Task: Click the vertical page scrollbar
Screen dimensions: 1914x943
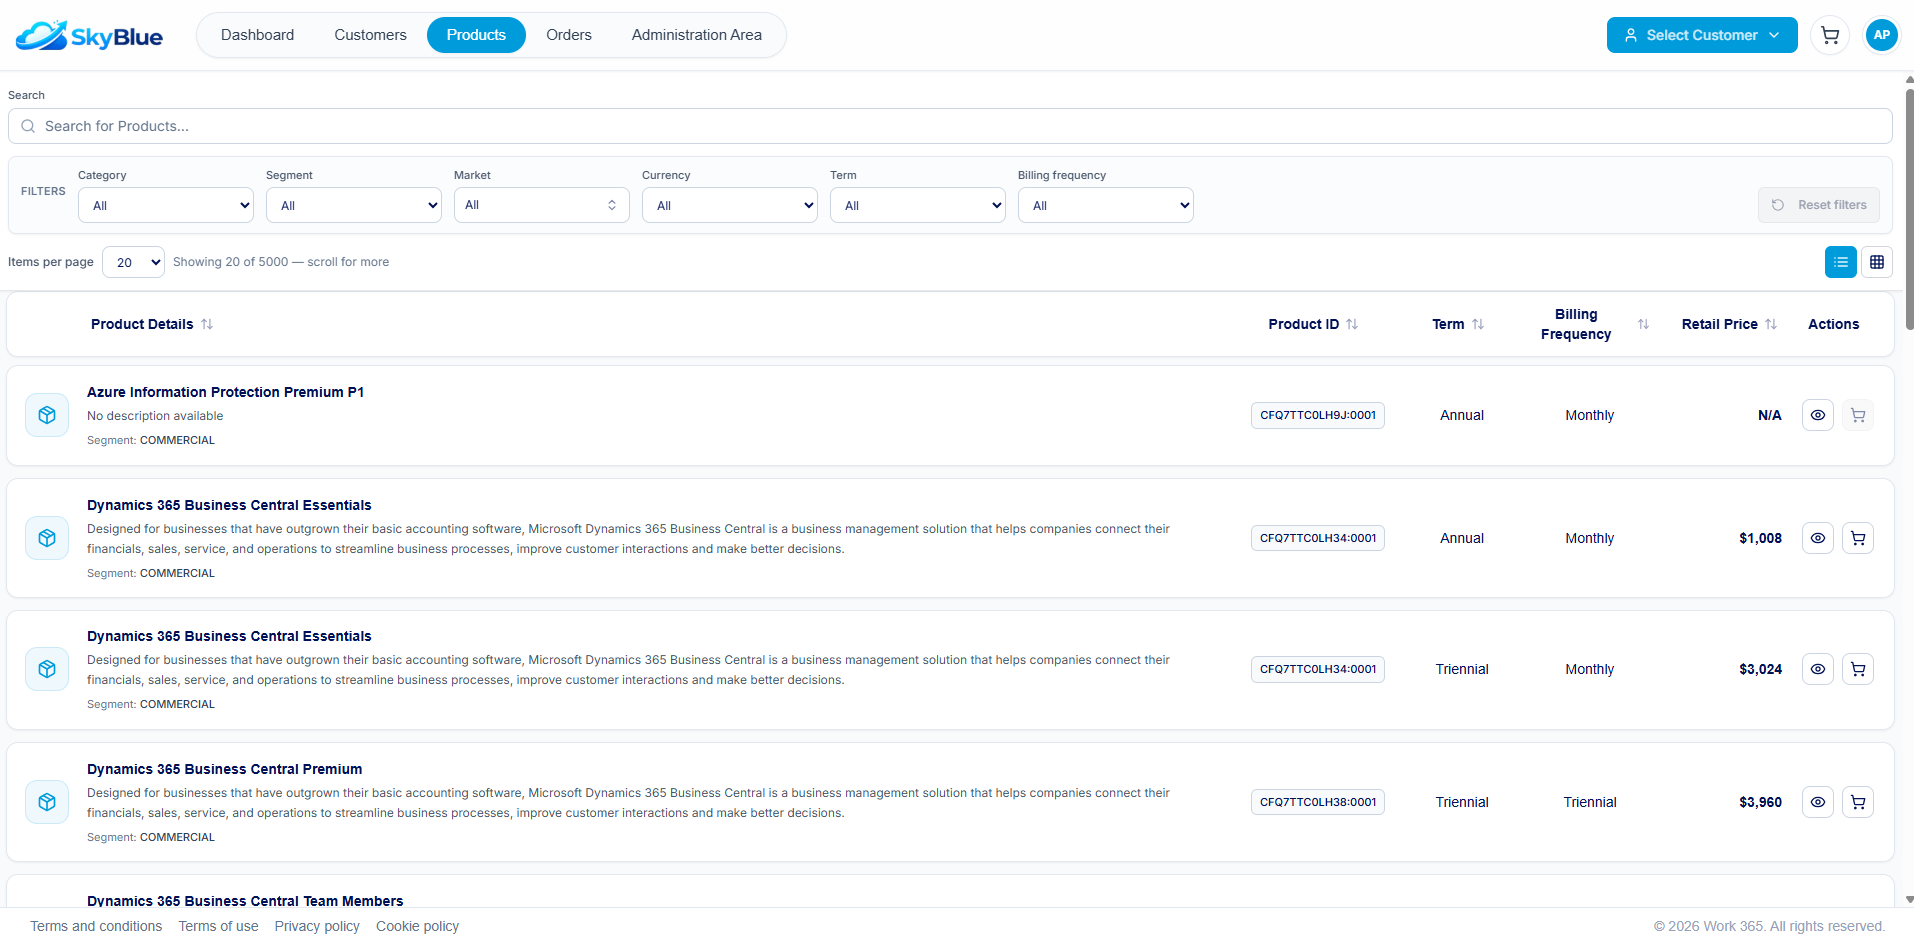Action: click(1909, 209)
